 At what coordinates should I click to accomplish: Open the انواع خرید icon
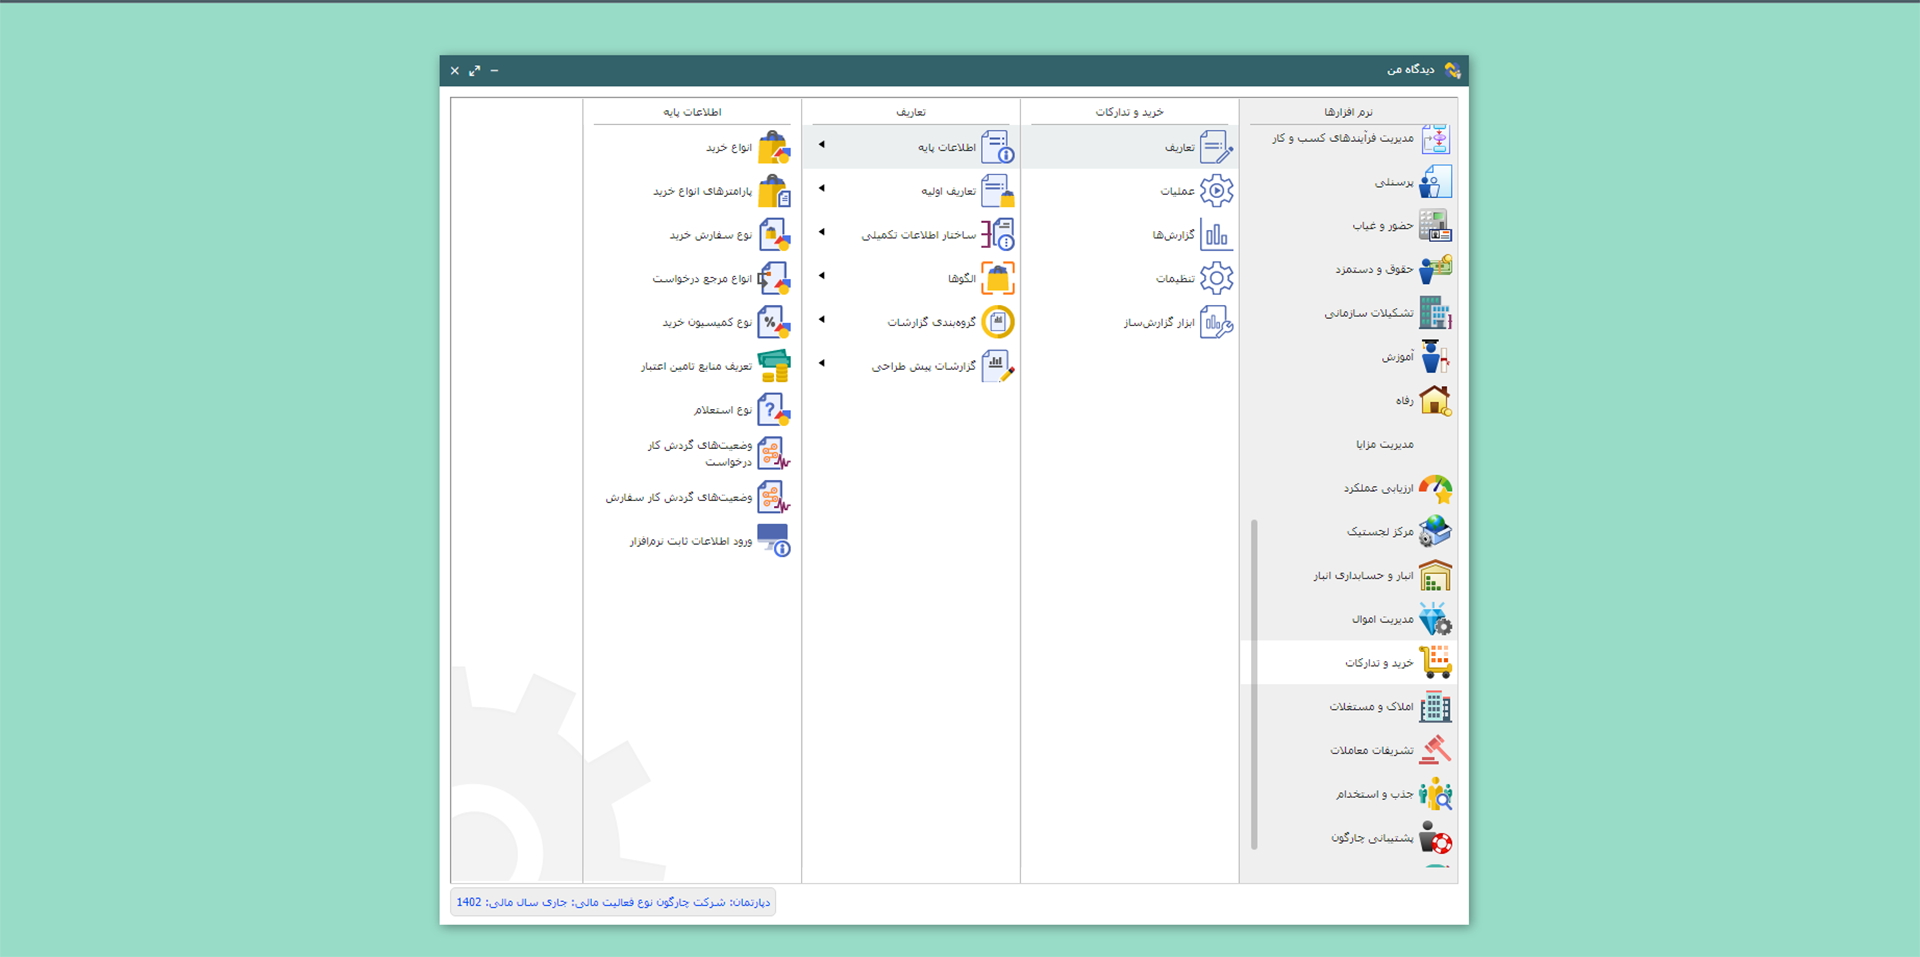[773, 148]
